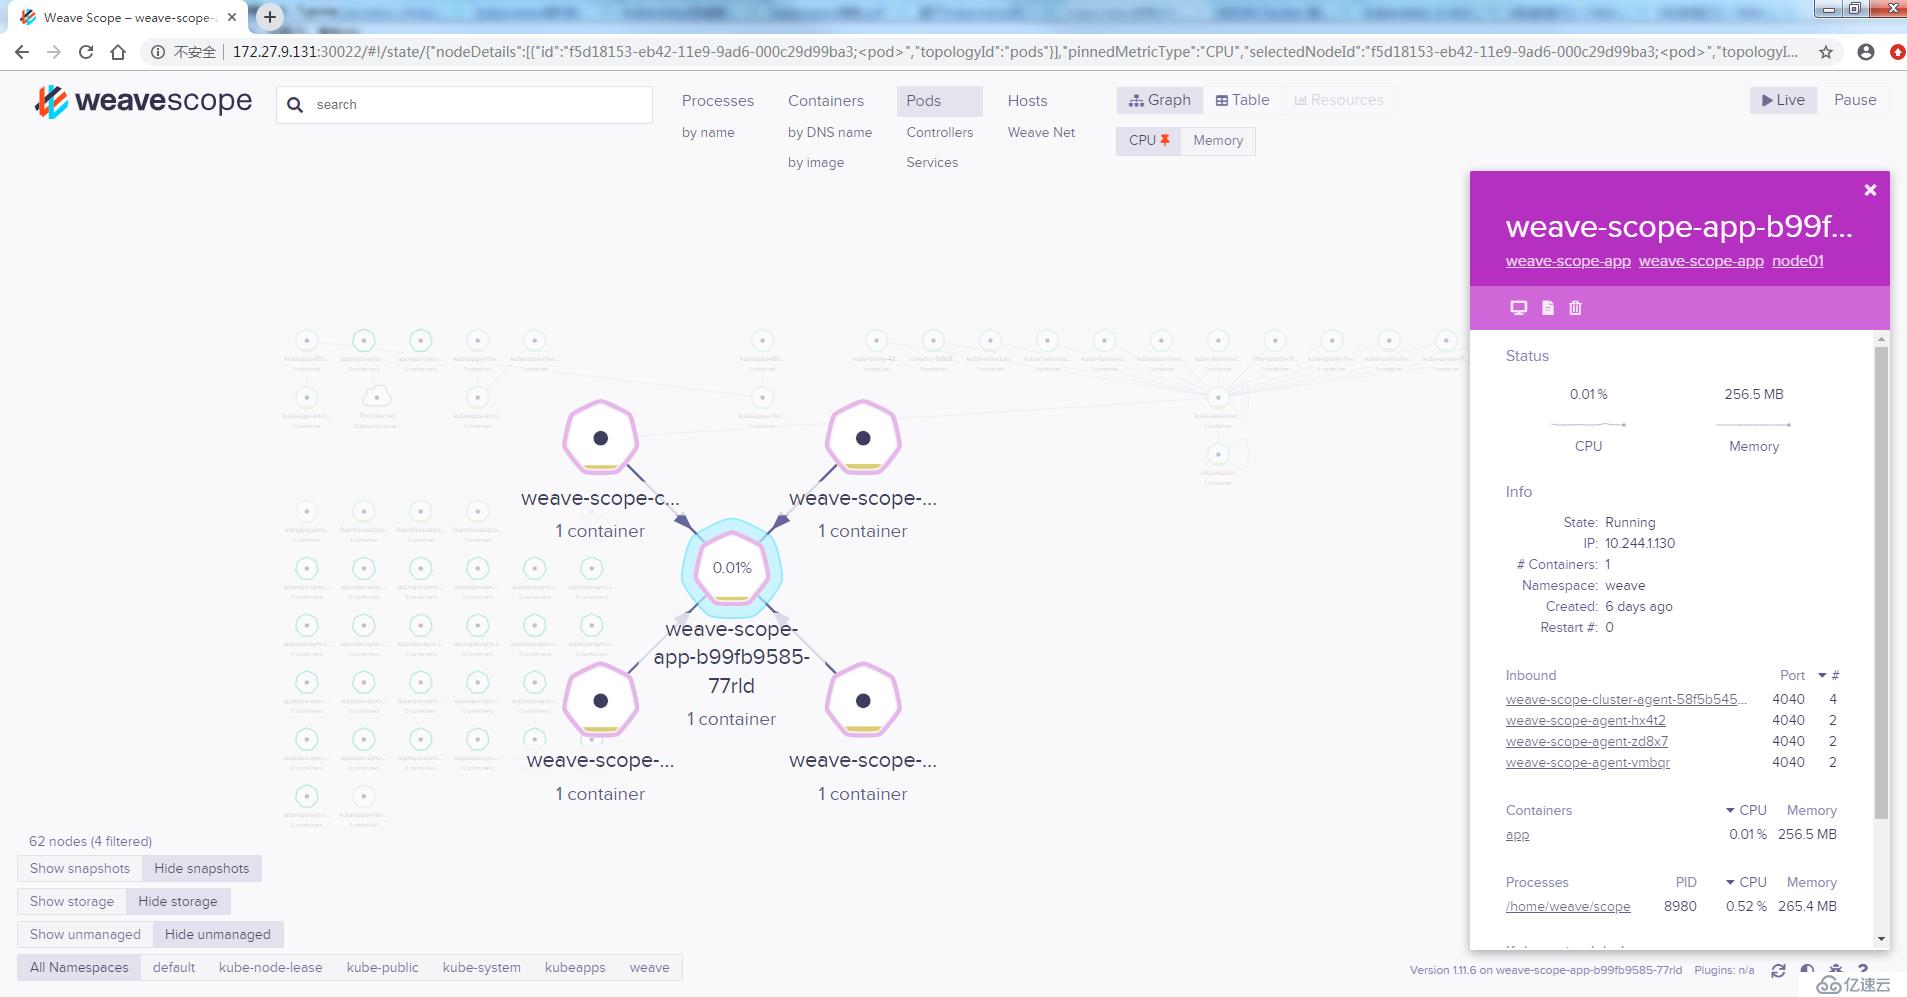The width and height of the screenshot is (1907, 997).
Task: Select the Memory metric
Action: (x=1218, y=141)
